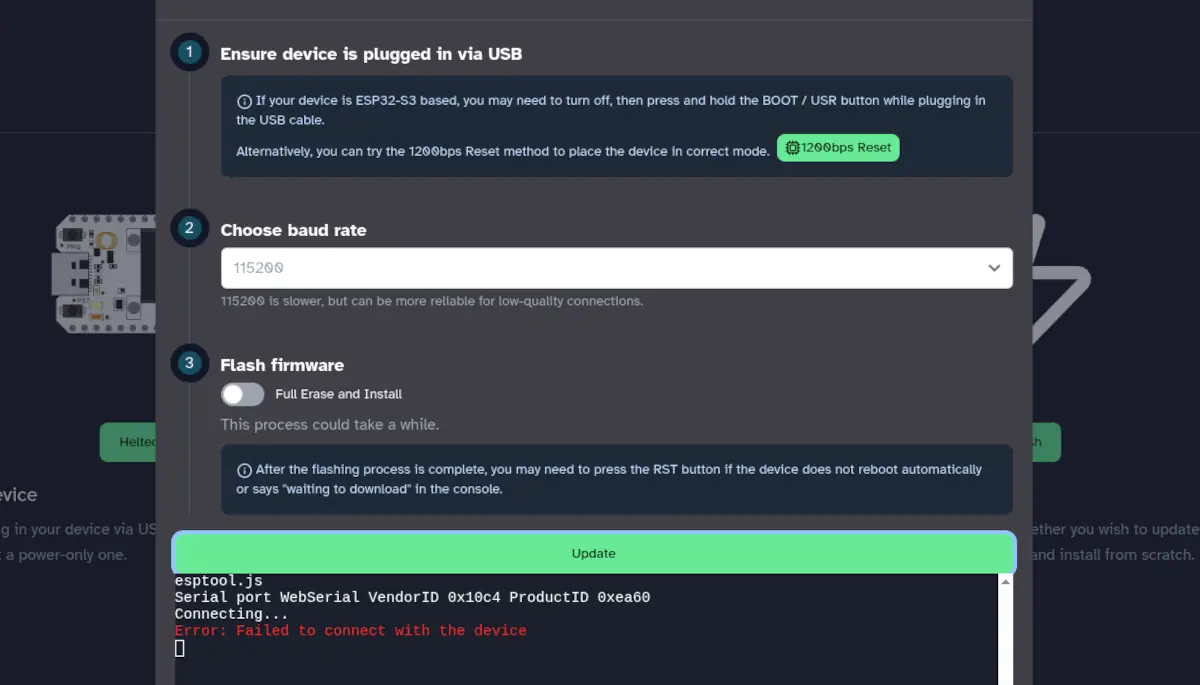Click the red 'Failed to connect' error line

click(350, 631)
